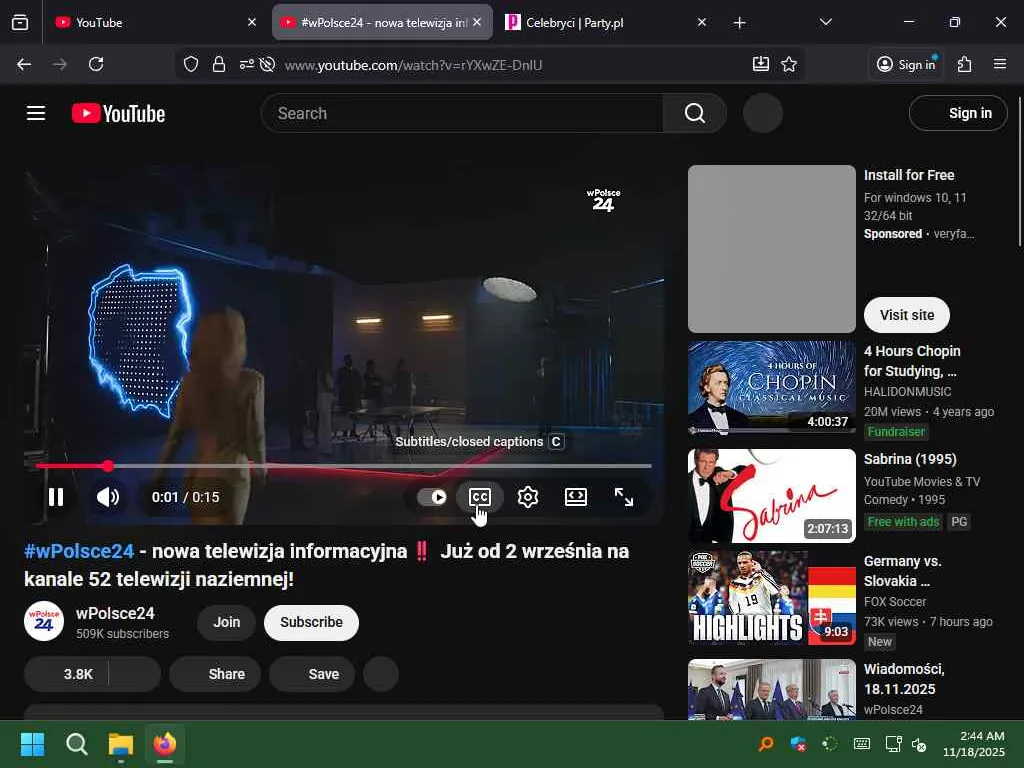
Task: Click the YouTube Search field
Action: pos(462,114)
